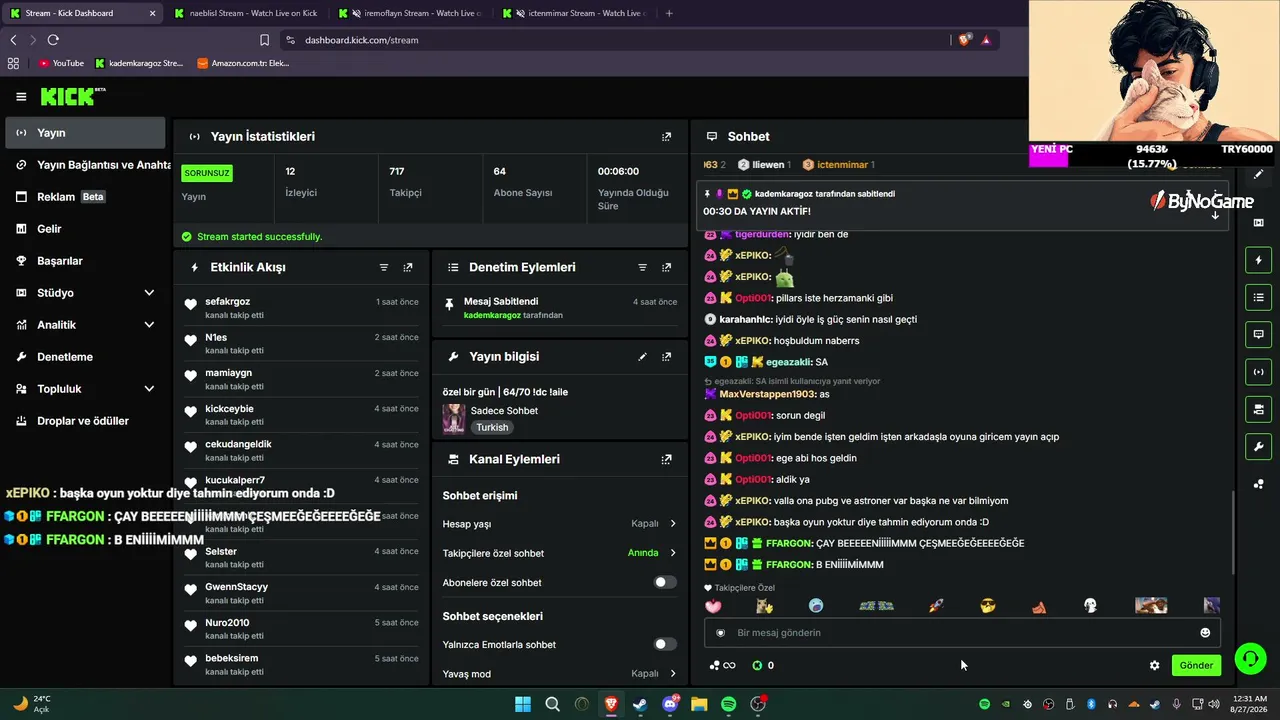The height and width of the screenshot is (720, 1280).
Task: Expand the Topluluk sidebar section
Action: point(149,389)
